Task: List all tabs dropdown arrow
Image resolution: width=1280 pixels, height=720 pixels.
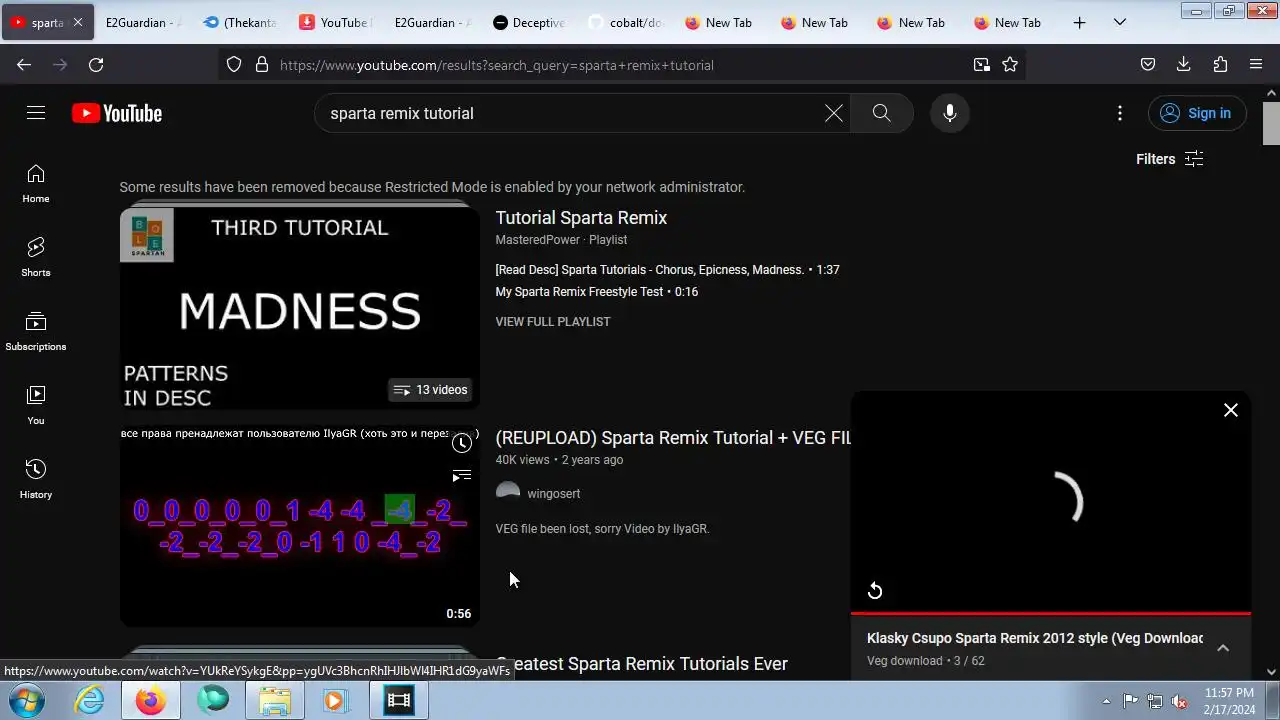Action: coord(1120,22)
